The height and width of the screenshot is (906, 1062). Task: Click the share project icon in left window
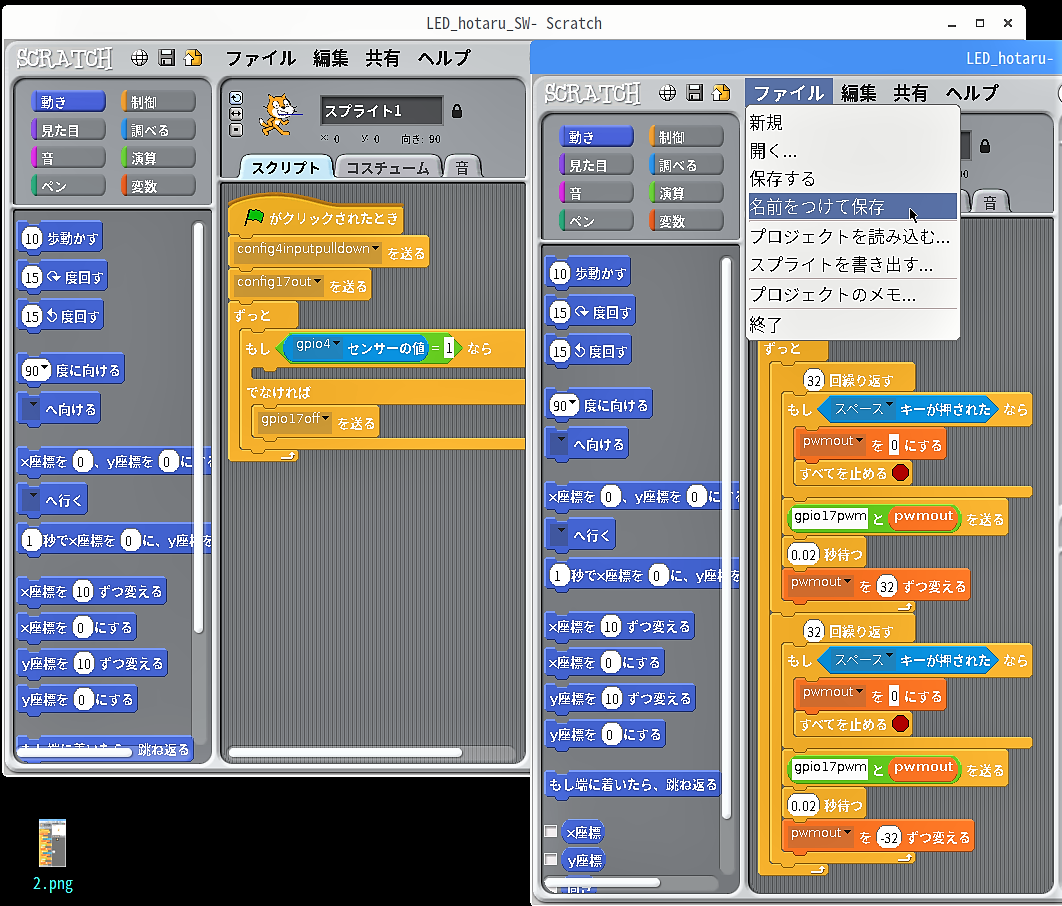tap(193, 58)
